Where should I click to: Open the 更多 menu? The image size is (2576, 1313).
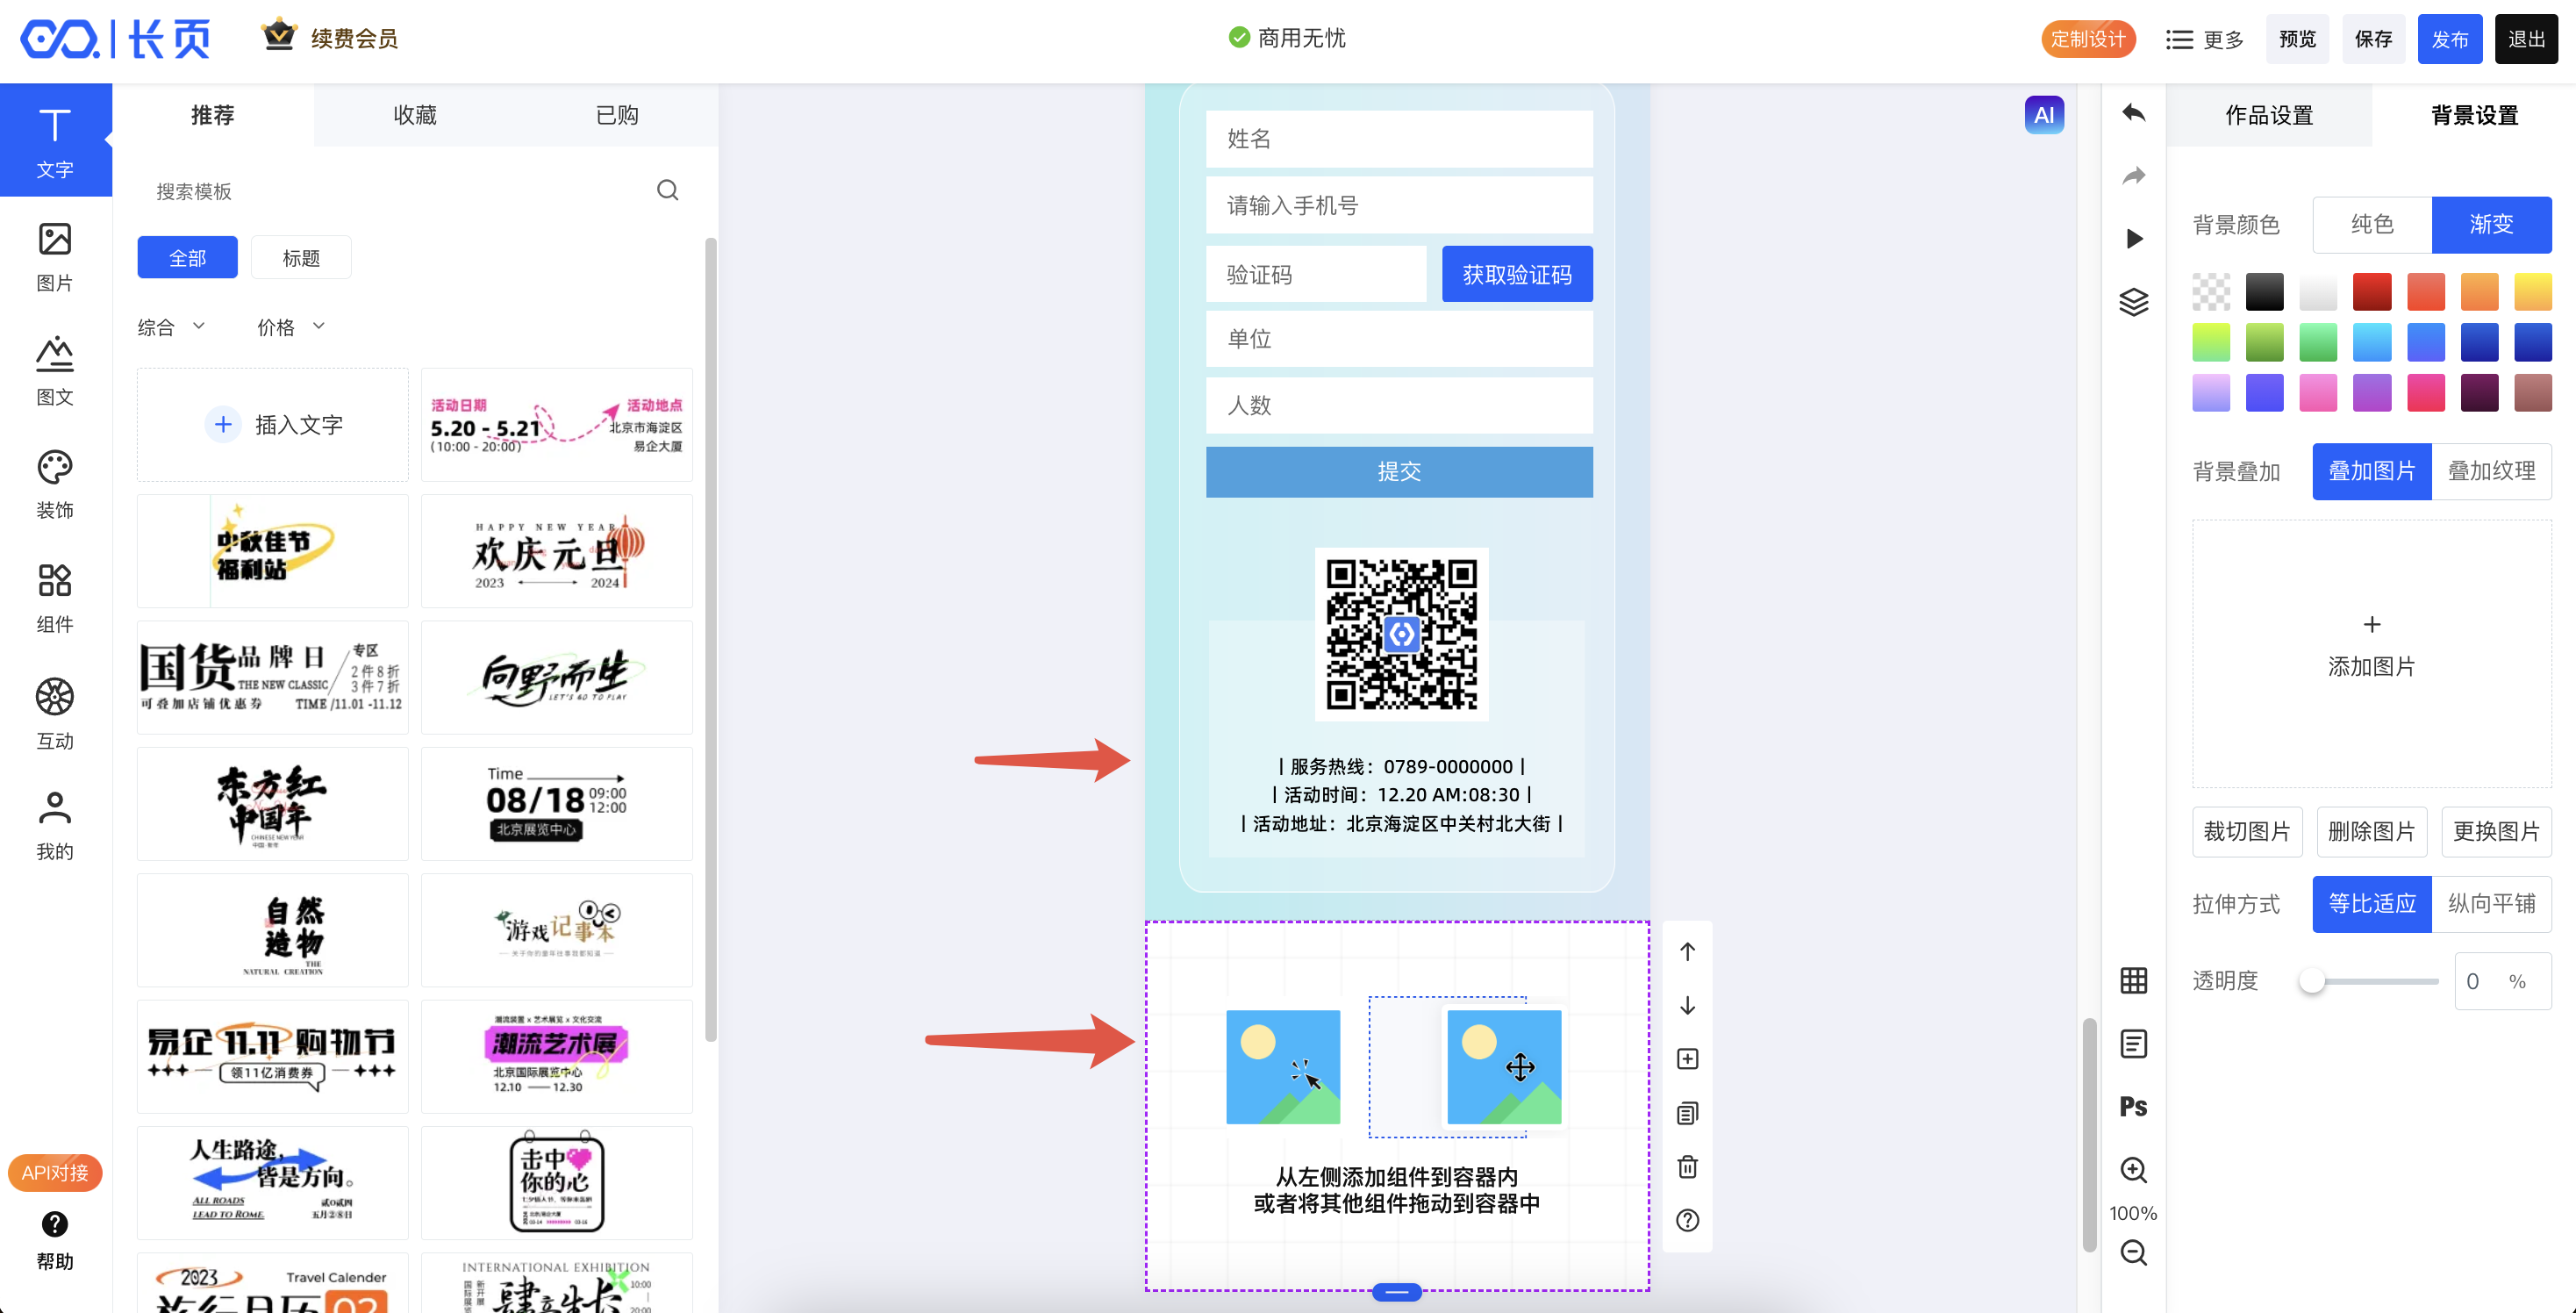coord(2205,39)
